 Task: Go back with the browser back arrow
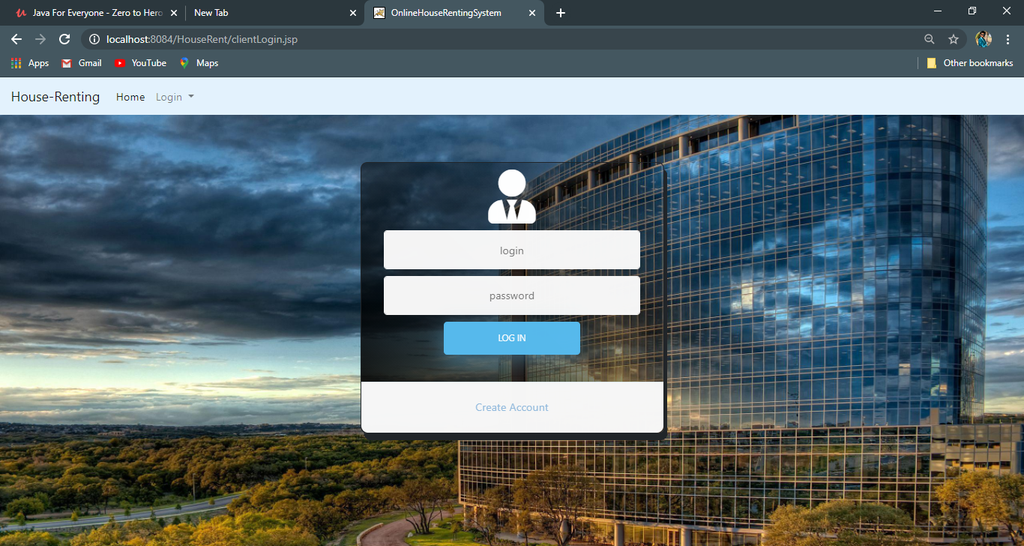pos(16,39)
